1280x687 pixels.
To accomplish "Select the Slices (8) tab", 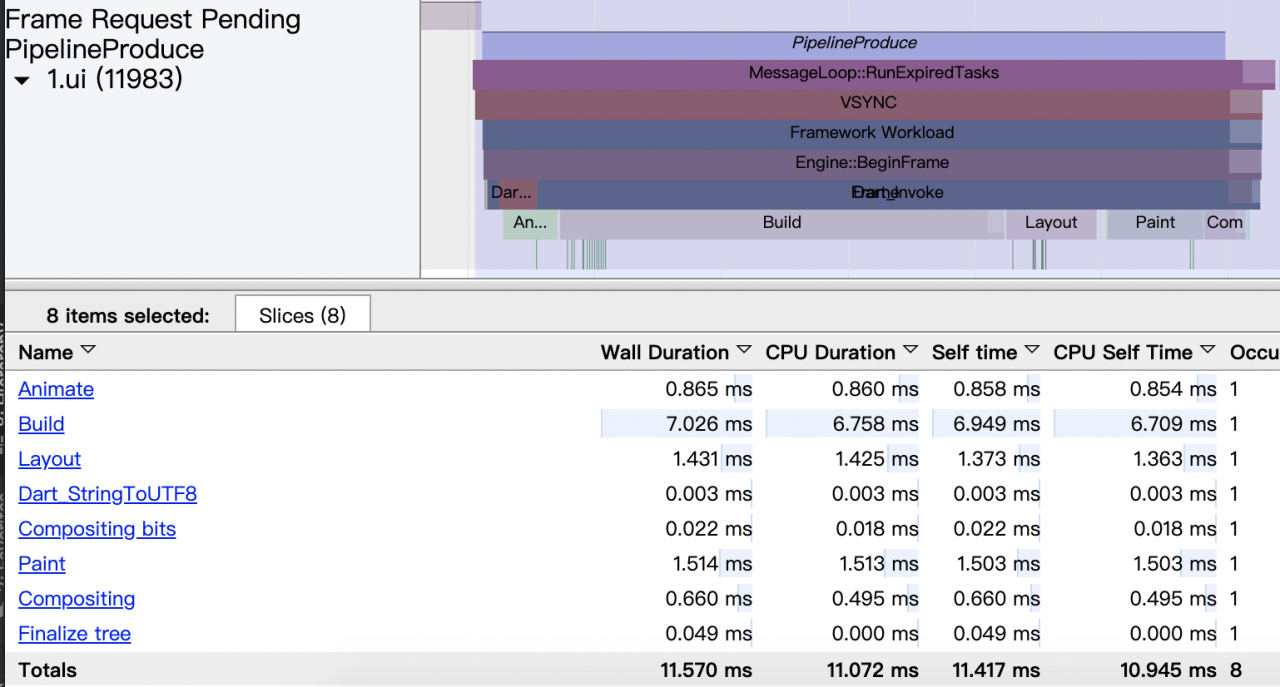I will click(302, 315).
